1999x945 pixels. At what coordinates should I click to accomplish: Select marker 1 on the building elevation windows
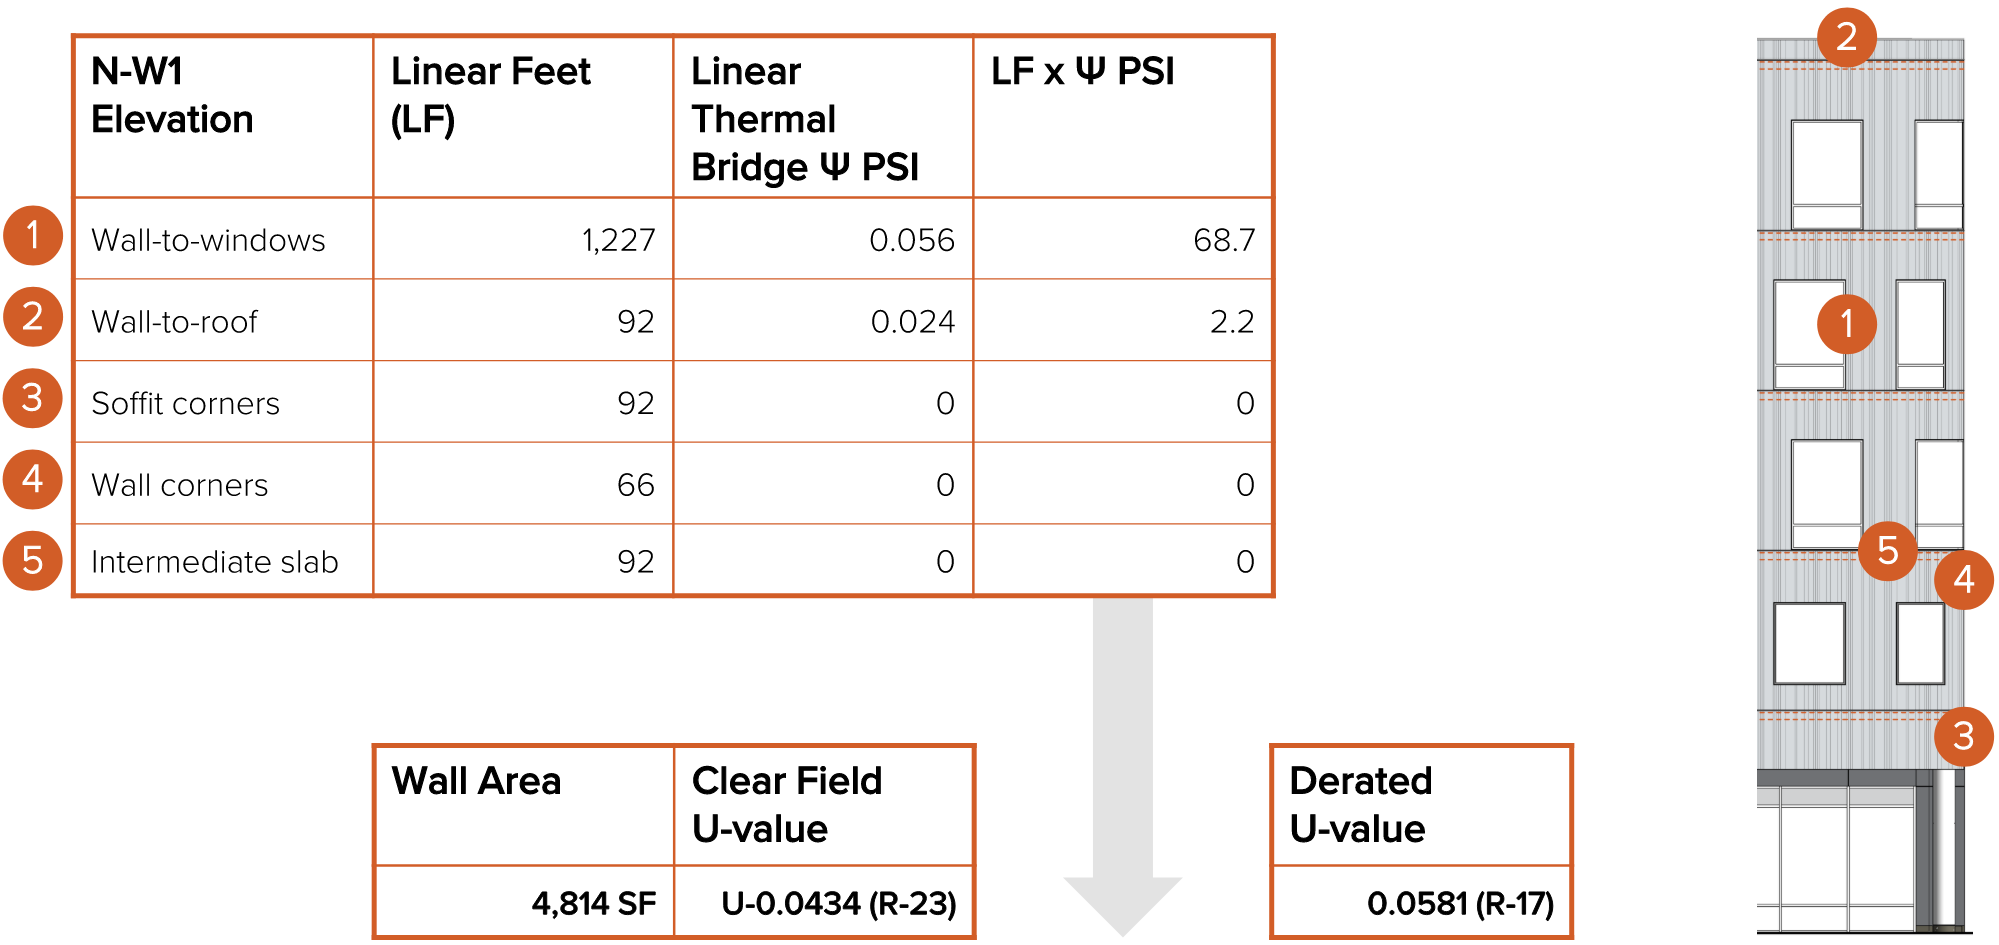pyautogui.click(x=1846, y=324)
